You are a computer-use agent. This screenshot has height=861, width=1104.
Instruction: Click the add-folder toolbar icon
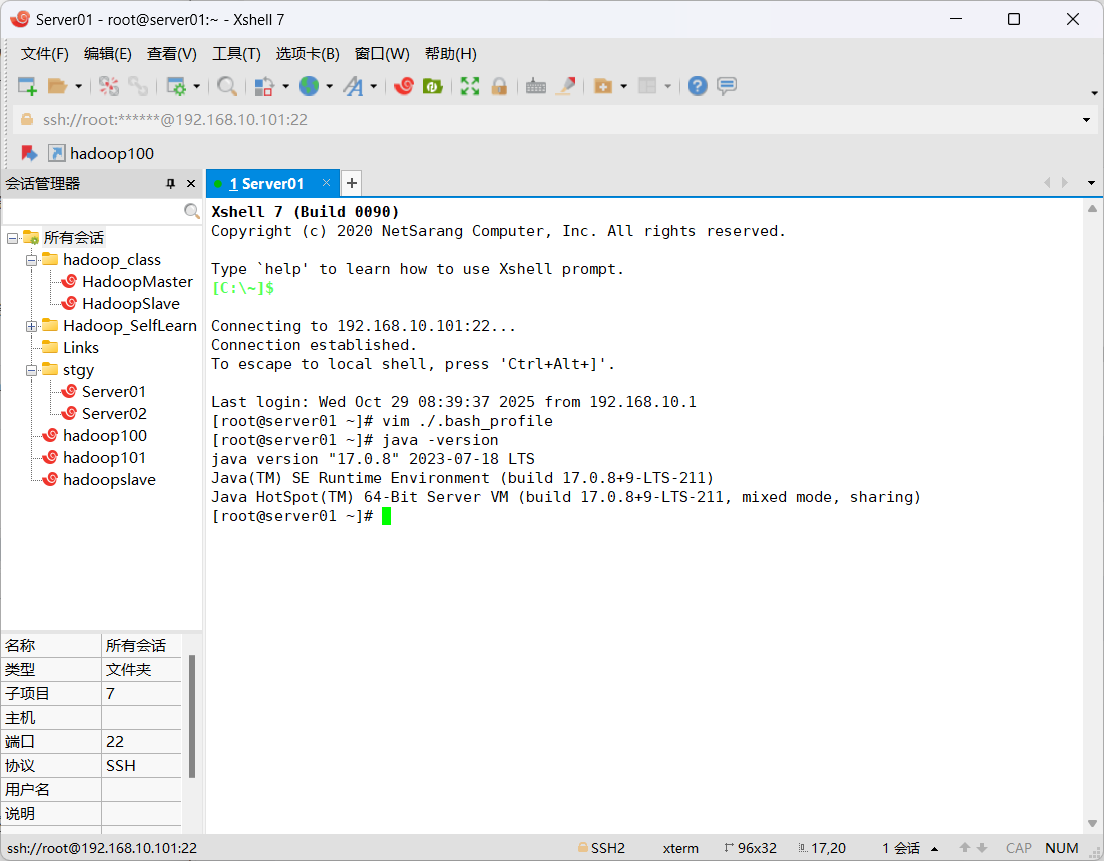pos(603,86)
